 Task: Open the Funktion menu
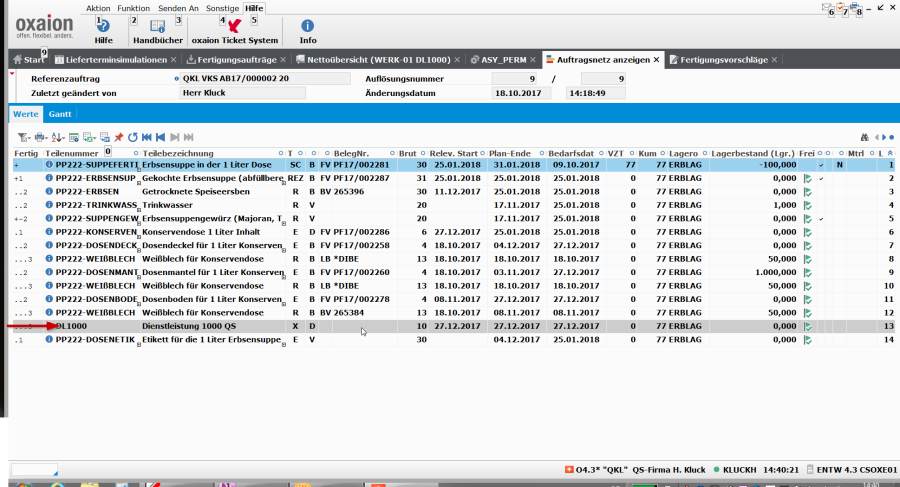[x=133, y=8]
